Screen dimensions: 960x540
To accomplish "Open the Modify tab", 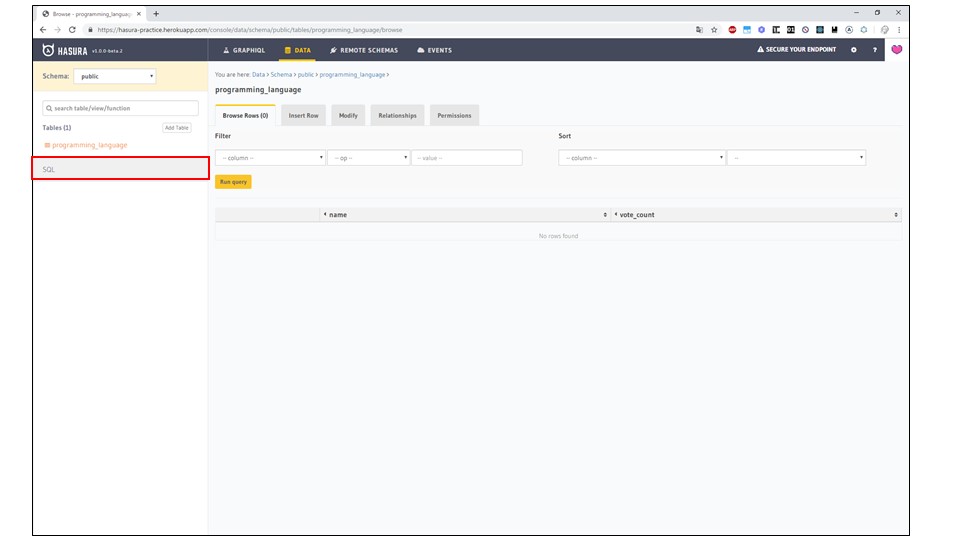I will pos(348,115).
